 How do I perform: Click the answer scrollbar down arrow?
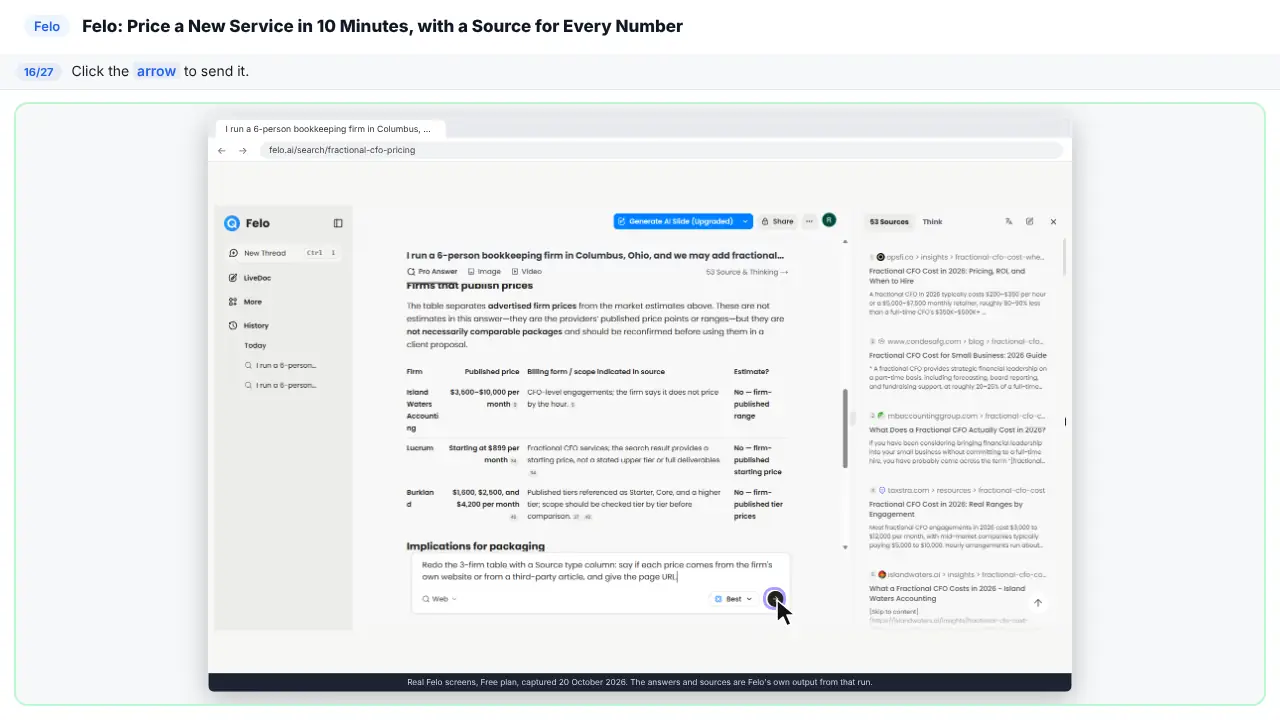pos(846,547)
